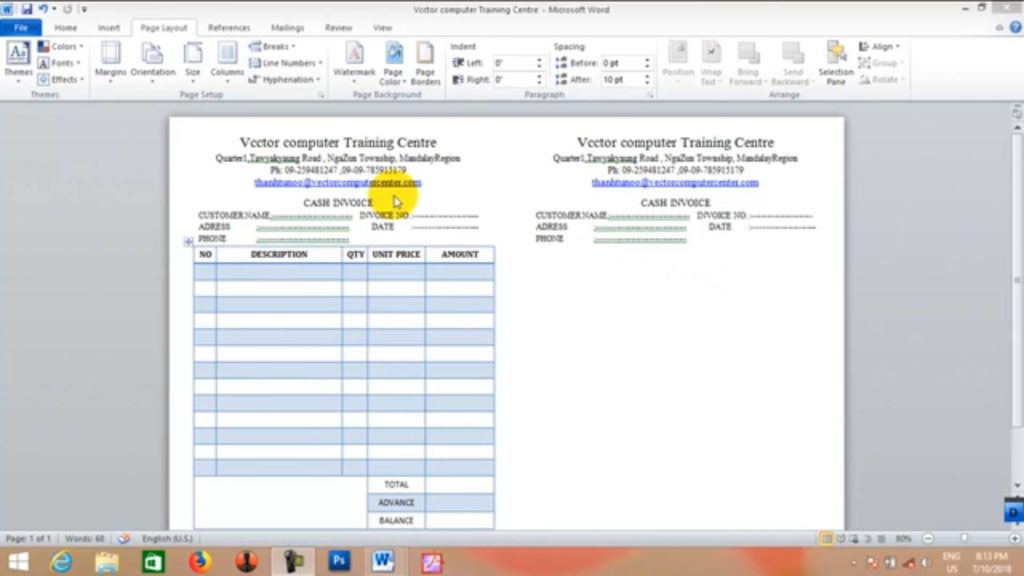Select the Page Layout tab
Screen dimensions: 1024x576
coord(163,27)
